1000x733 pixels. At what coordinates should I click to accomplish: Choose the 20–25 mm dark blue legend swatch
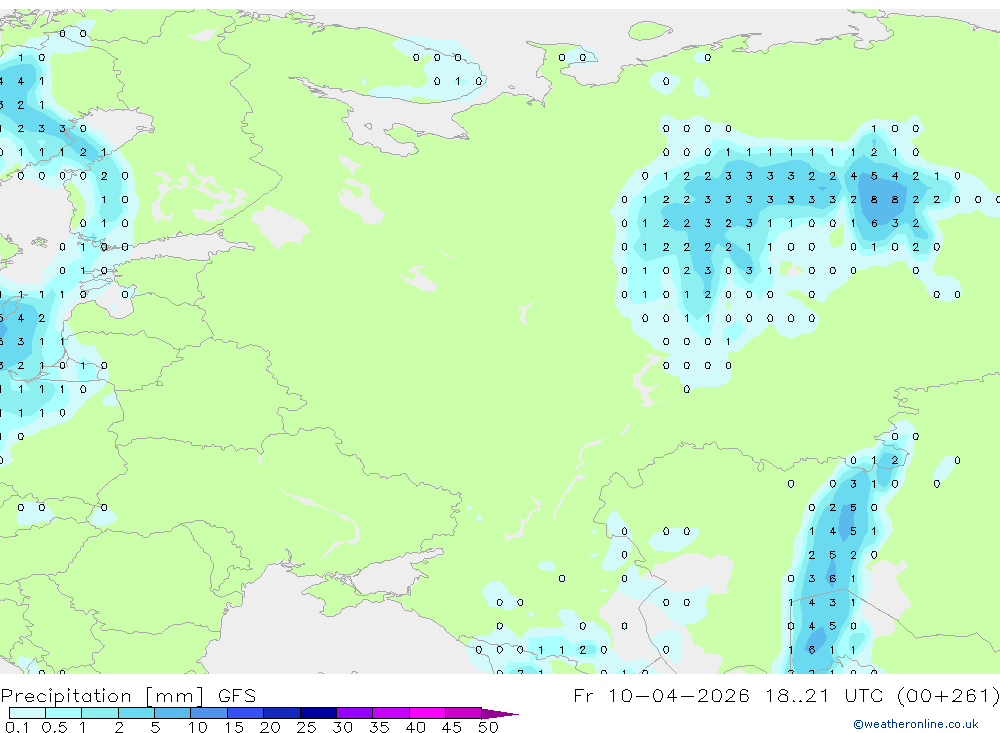(282, 713)
